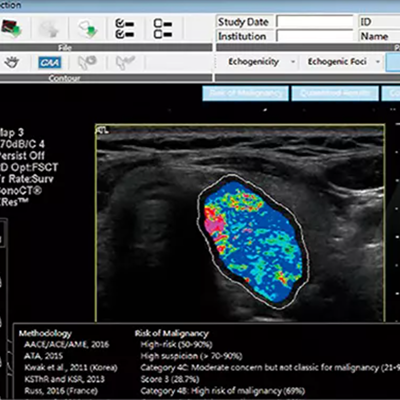Click the grayed contour edit icon with circle
This screenshot has height=400, width=400.
[x=87, y=62]
